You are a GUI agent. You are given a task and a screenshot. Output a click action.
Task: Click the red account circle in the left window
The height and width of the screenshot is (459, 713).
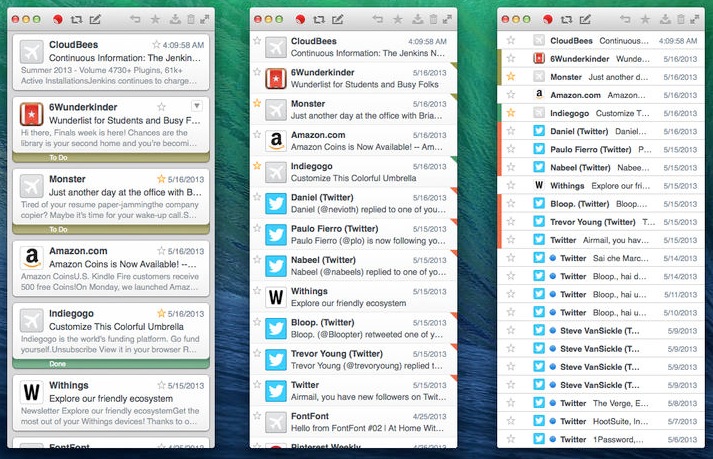[x=58, y=19]
